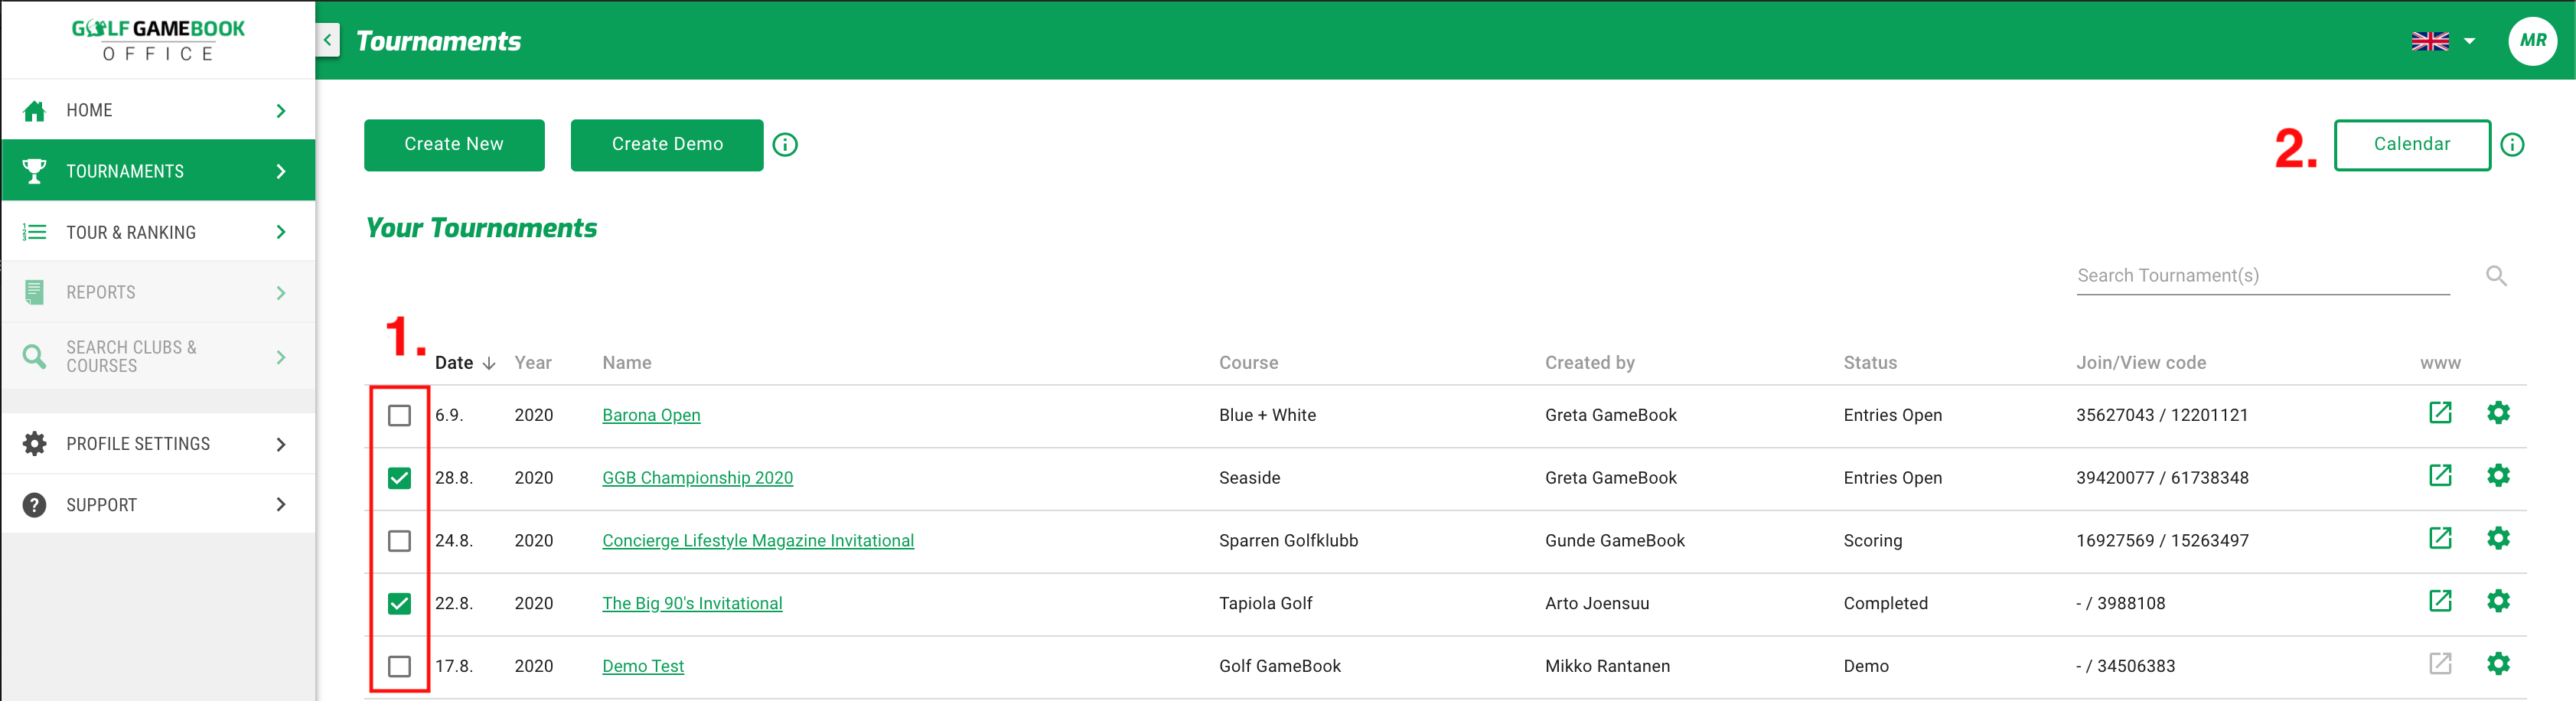The image size is (2576, 701).
Task: Click the search magnifier icon
Action: point(2496,276)
